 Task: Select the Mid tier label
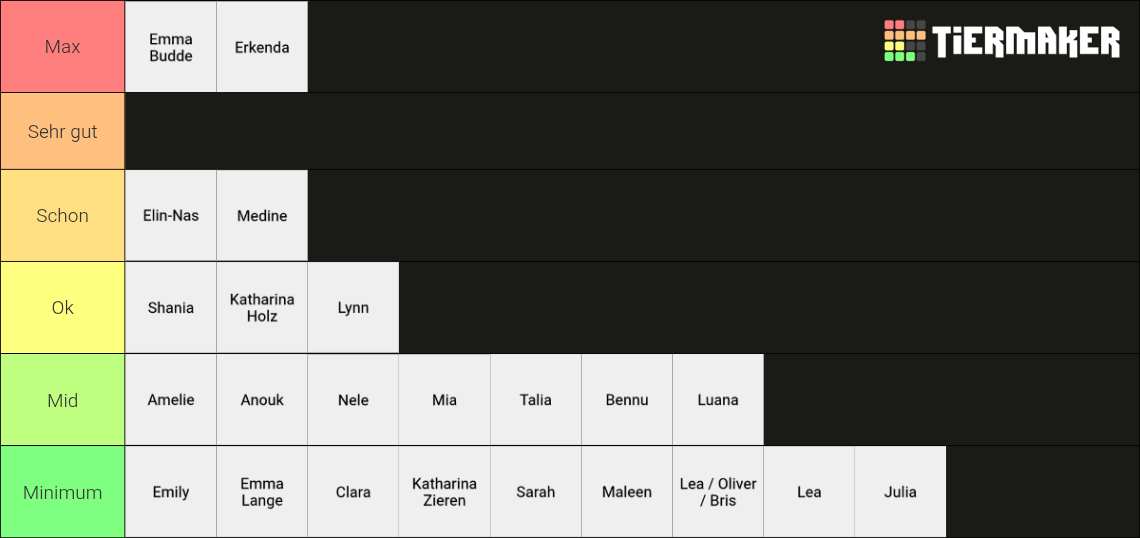(63, 400)
